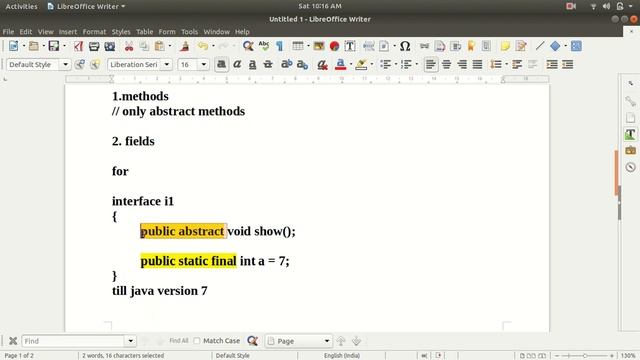This screenshot has width=640, height=360.
Task: Align paragraph right
Action: click(x=462, y=64)
